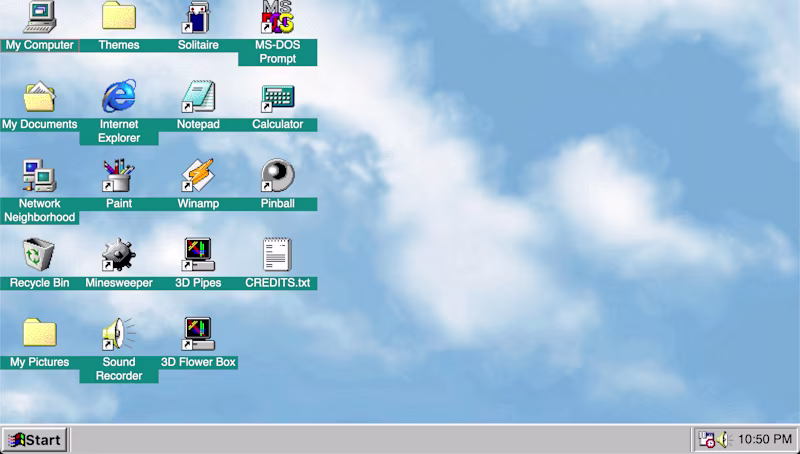Viewport: 800px width, 454px height.
Task: Select the My Documents folder icon
Action: 39,96
